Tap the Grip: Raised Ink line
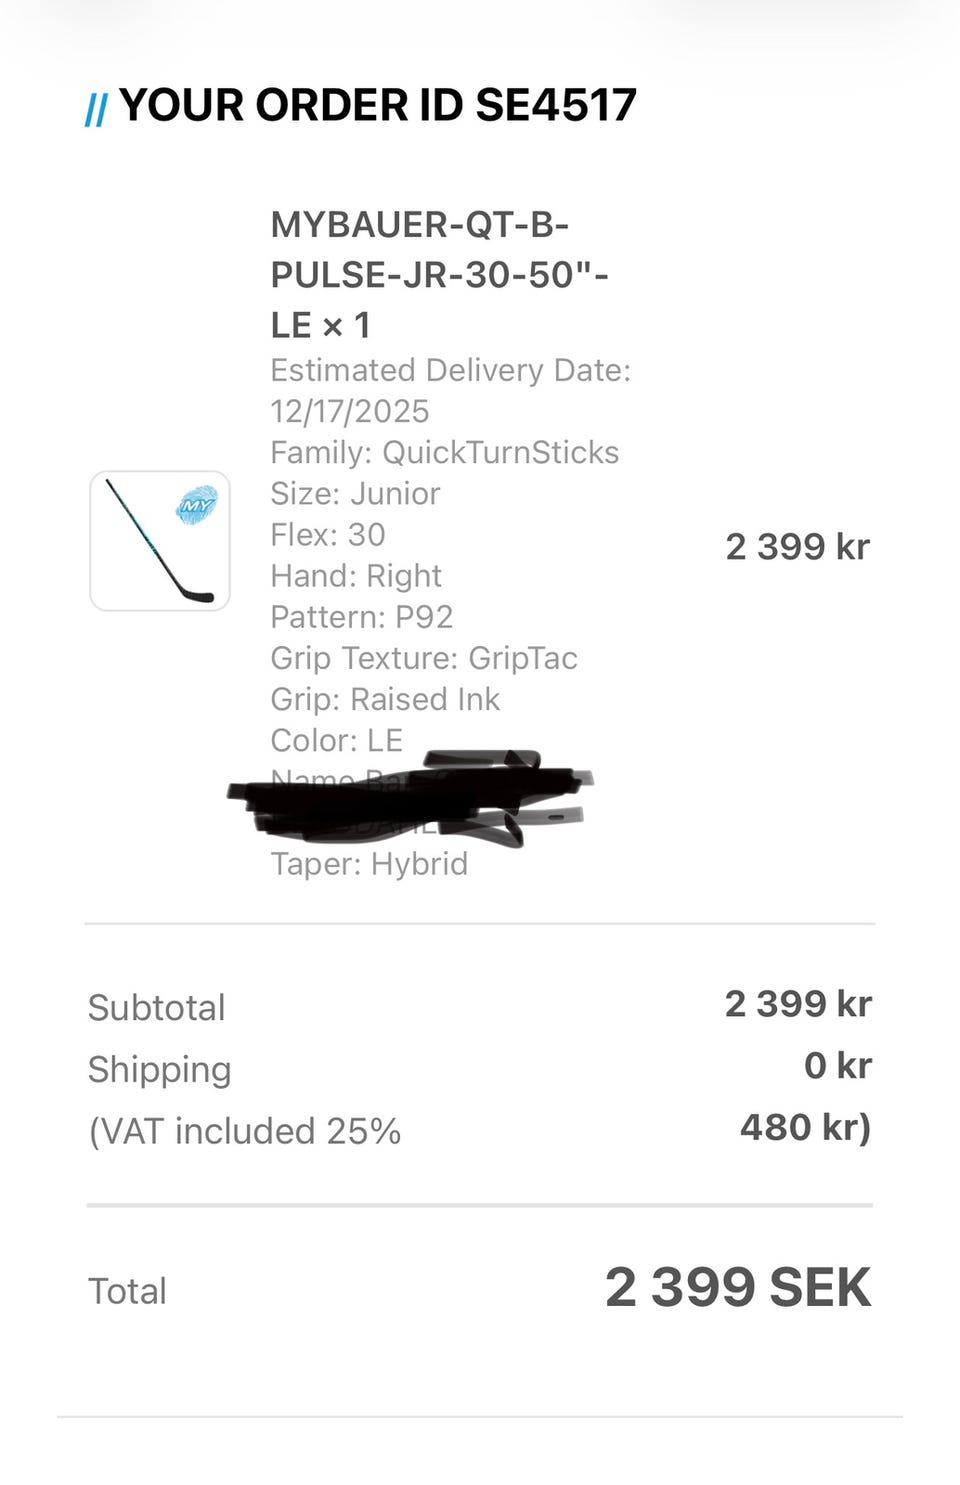Screen dimensions: 960x1485 click(x=384, y=699)
